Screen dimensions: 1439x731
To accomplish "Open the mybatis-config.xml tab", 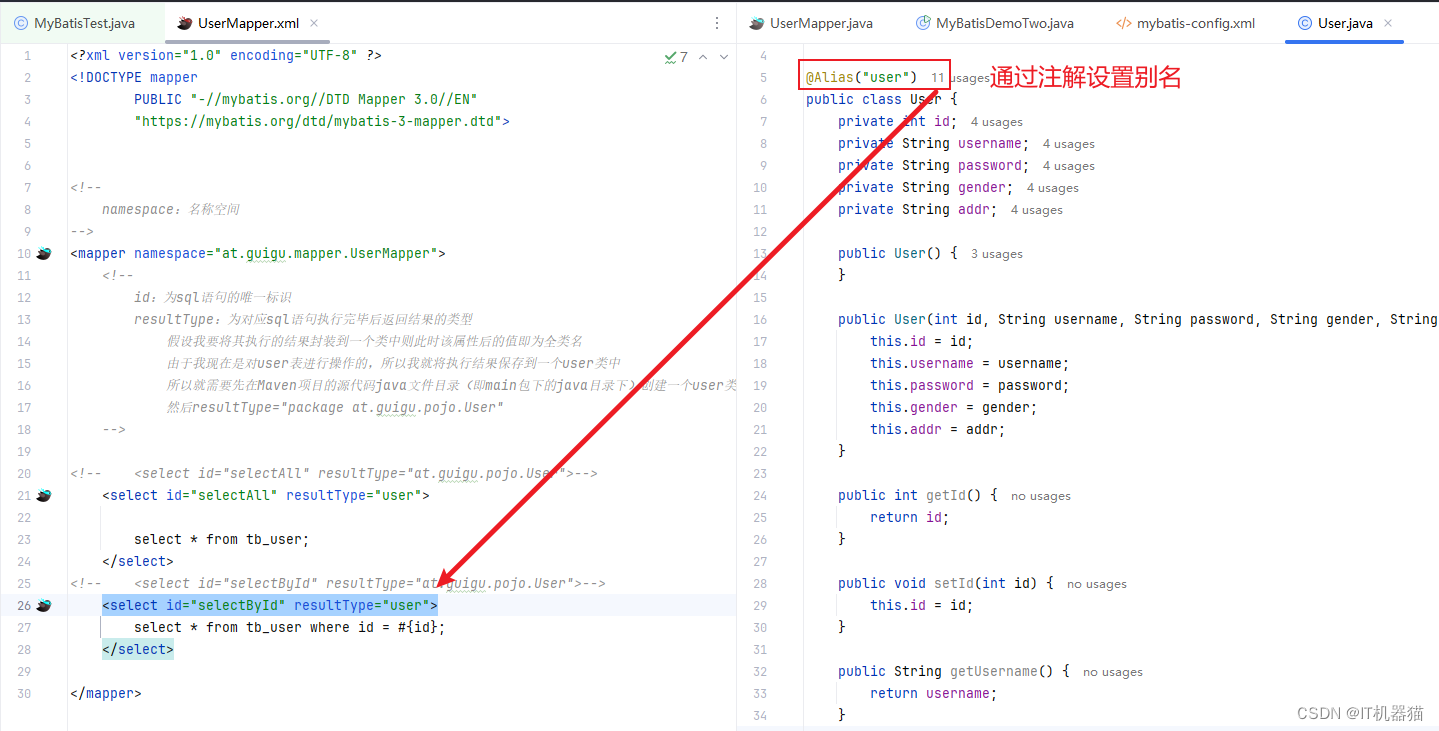I will click(x=1196, y=23).
